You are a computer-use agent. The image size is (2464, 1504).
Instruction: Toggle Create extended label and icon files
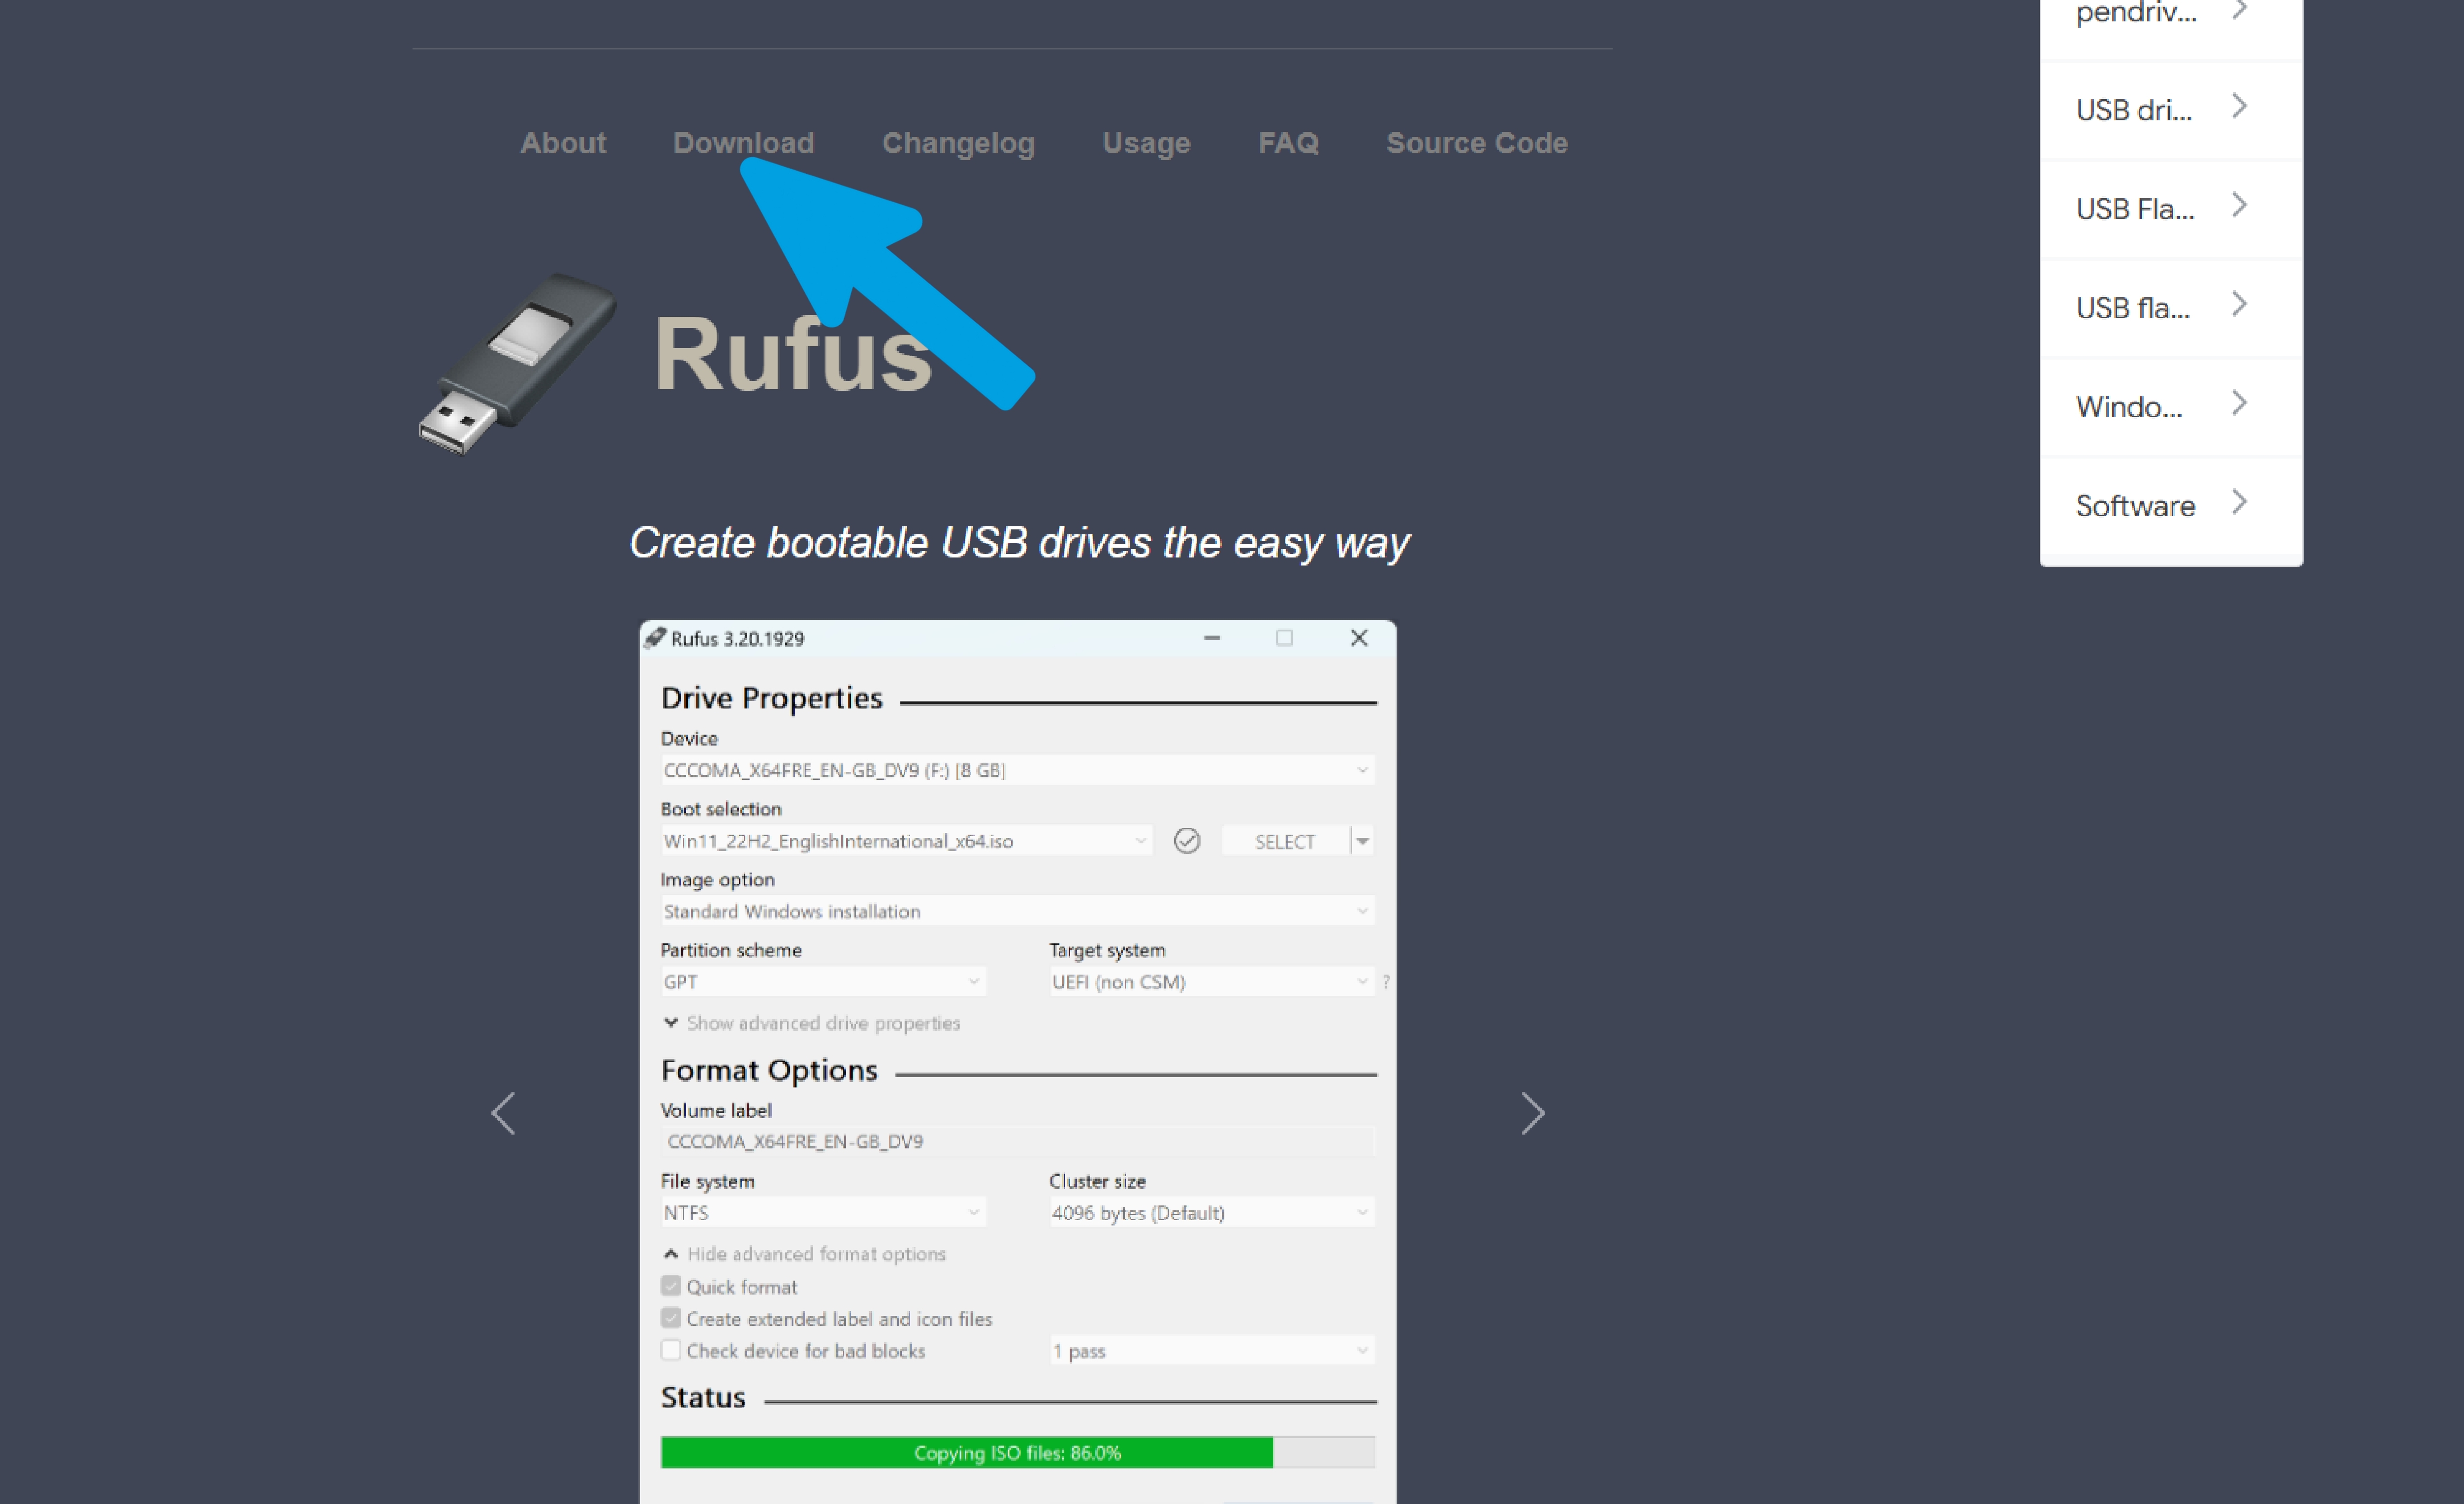pos(671,1318)
